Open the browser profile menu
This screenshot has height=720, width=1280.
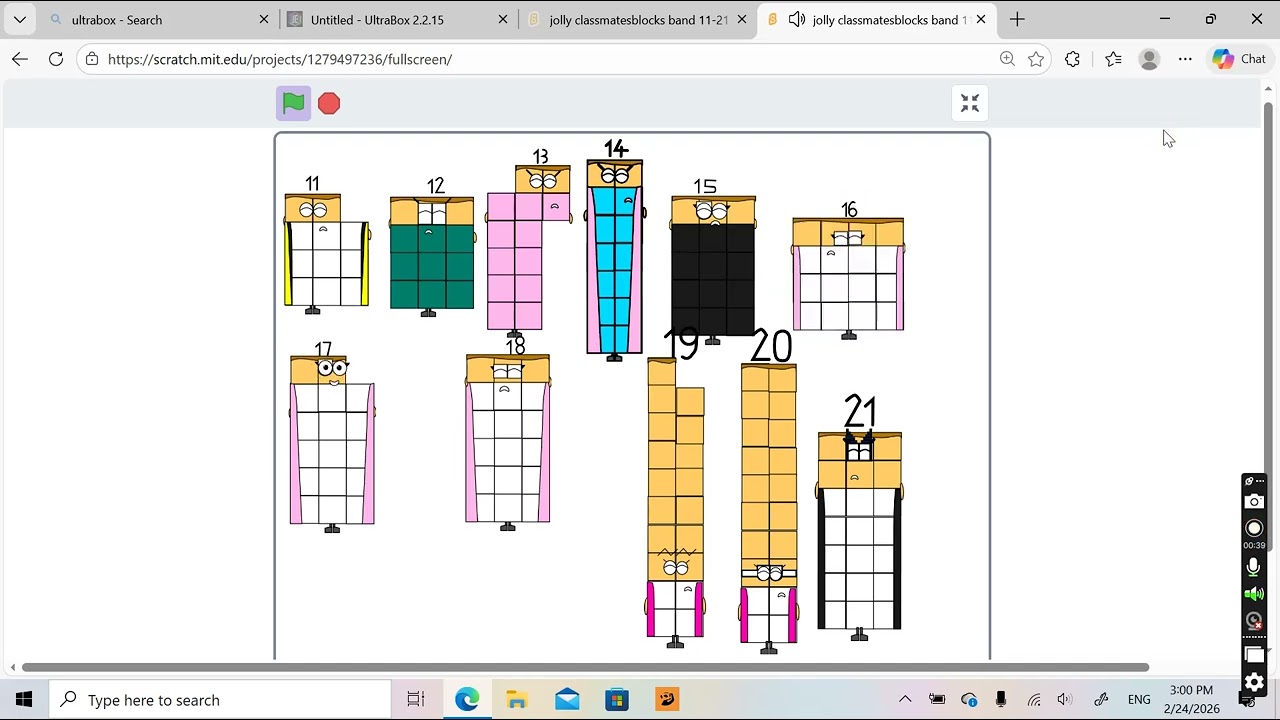pyautogui.click(x=1149, y=59)
